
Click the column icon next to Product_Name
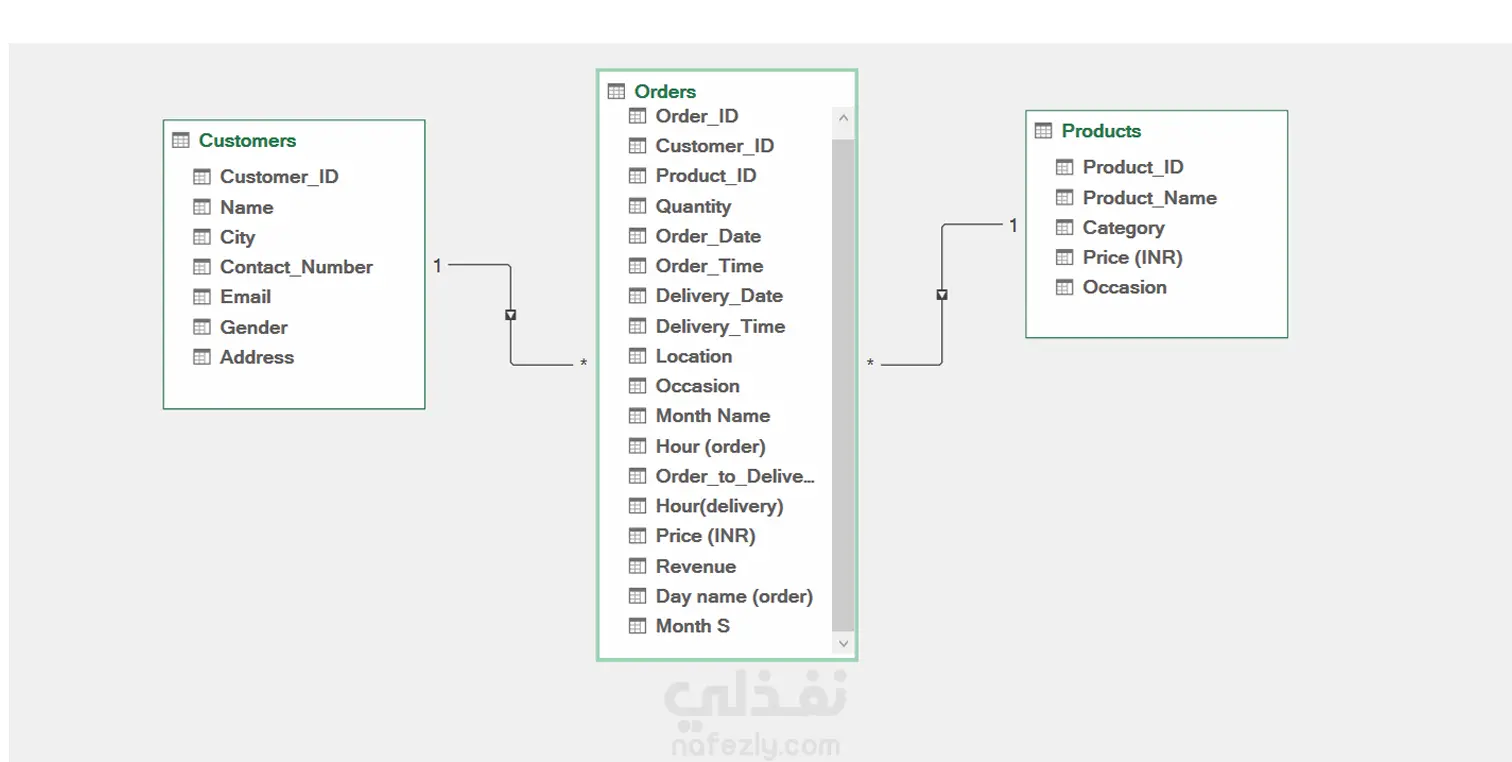[1065, 197]
